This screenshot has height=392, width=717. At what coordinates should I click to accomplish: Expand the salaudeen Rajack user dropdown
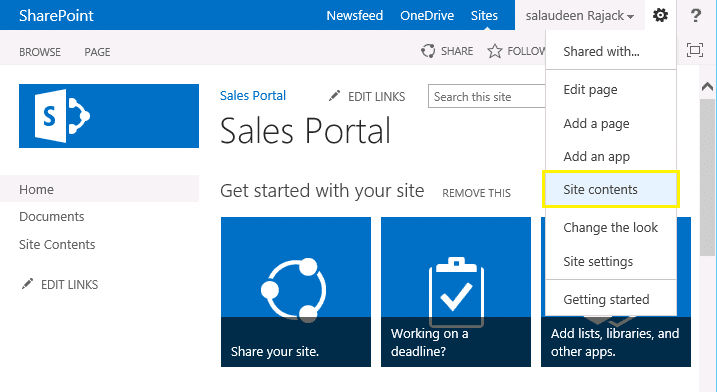(580, 16)
